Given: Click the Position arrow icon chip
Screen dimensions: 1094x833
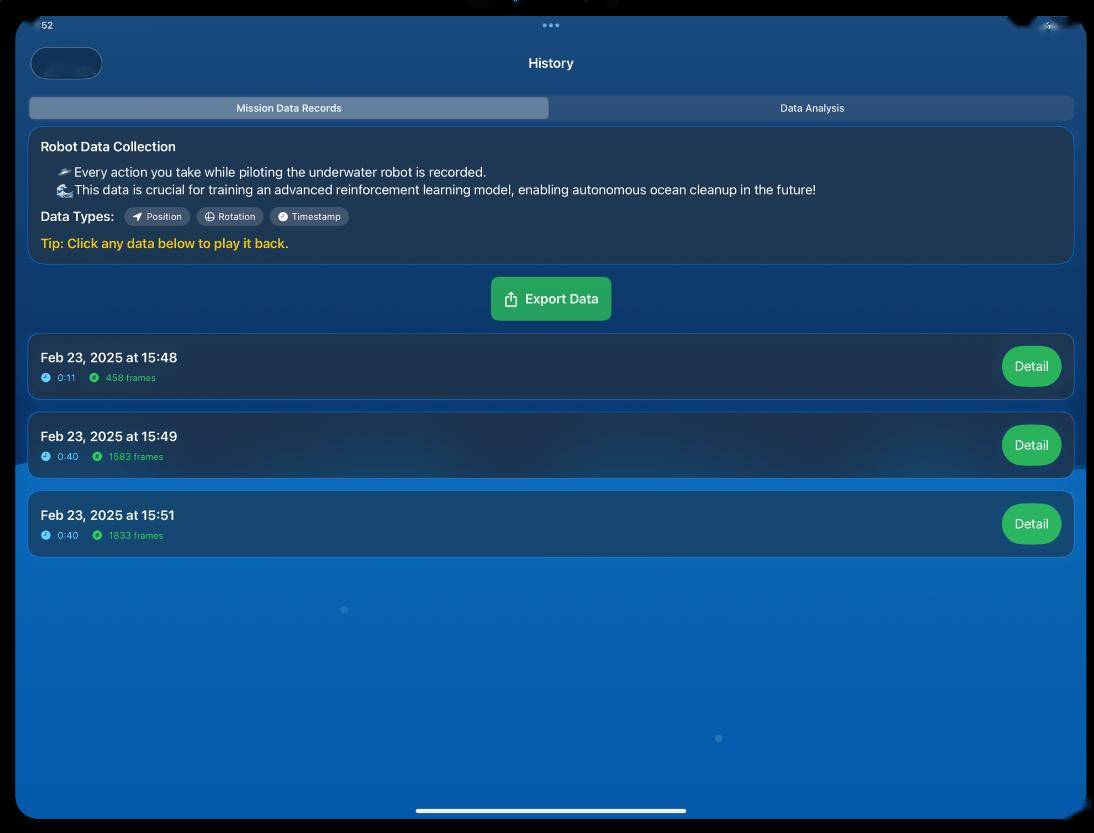Looking at the screenshot, I should (x=138, y=217).
